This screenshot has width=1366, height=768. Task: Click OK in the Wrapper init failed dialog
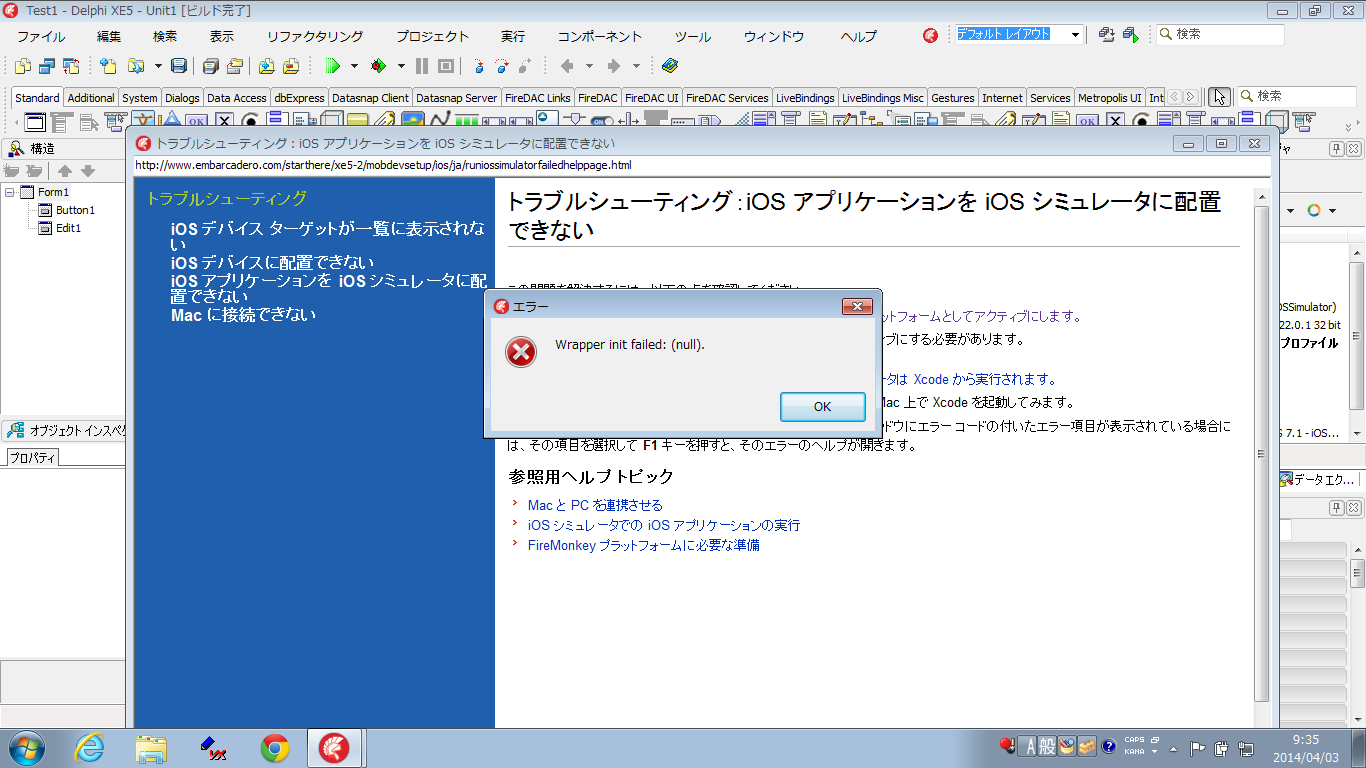[823, 406]
